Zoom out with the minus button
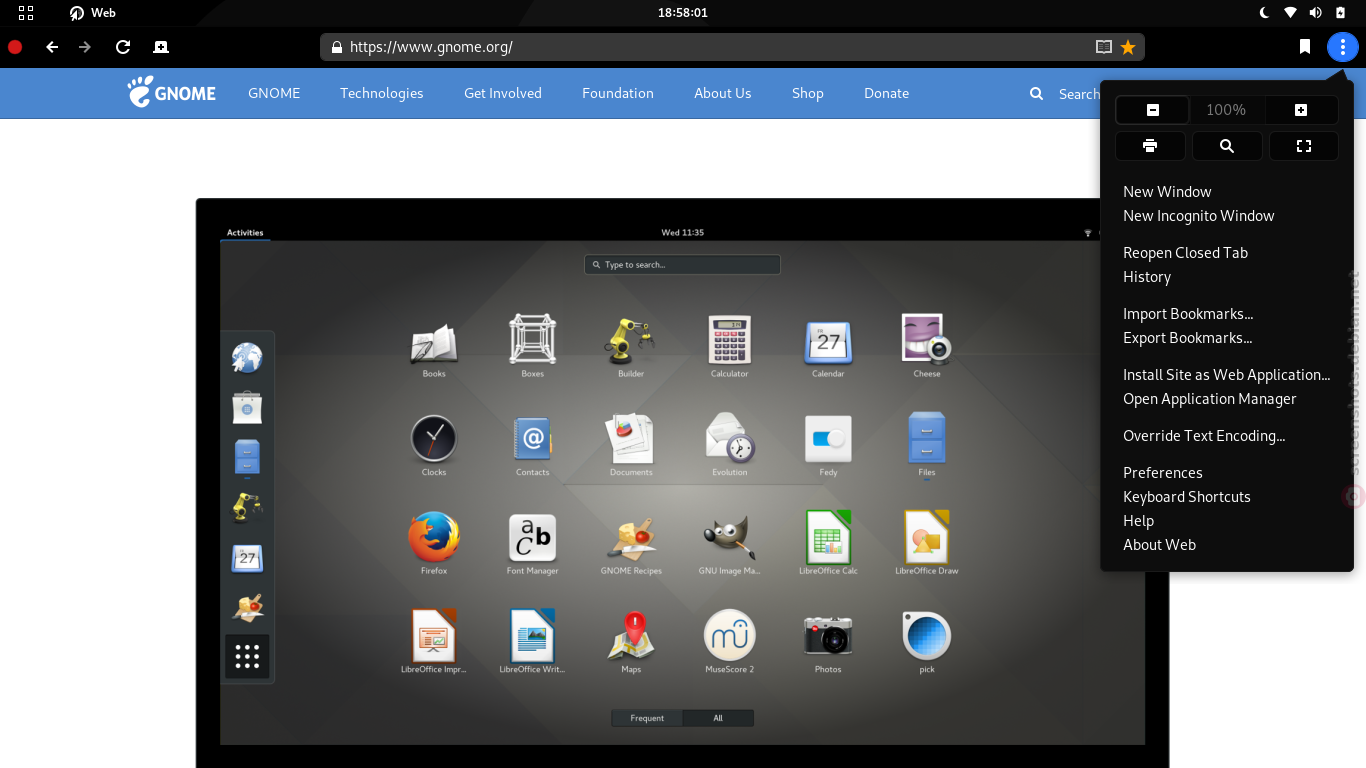The width and height of the screenshot is (1366, 768). click(x=1152, y=110)
